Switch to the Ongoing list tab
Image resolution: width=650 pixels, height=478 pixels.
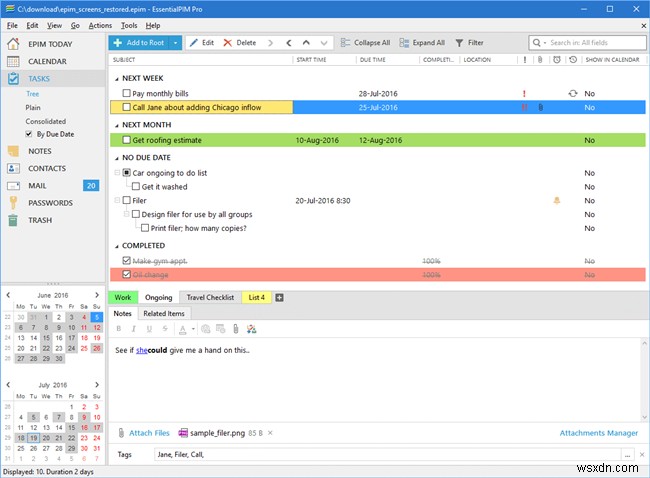click(x=158, y=297)
